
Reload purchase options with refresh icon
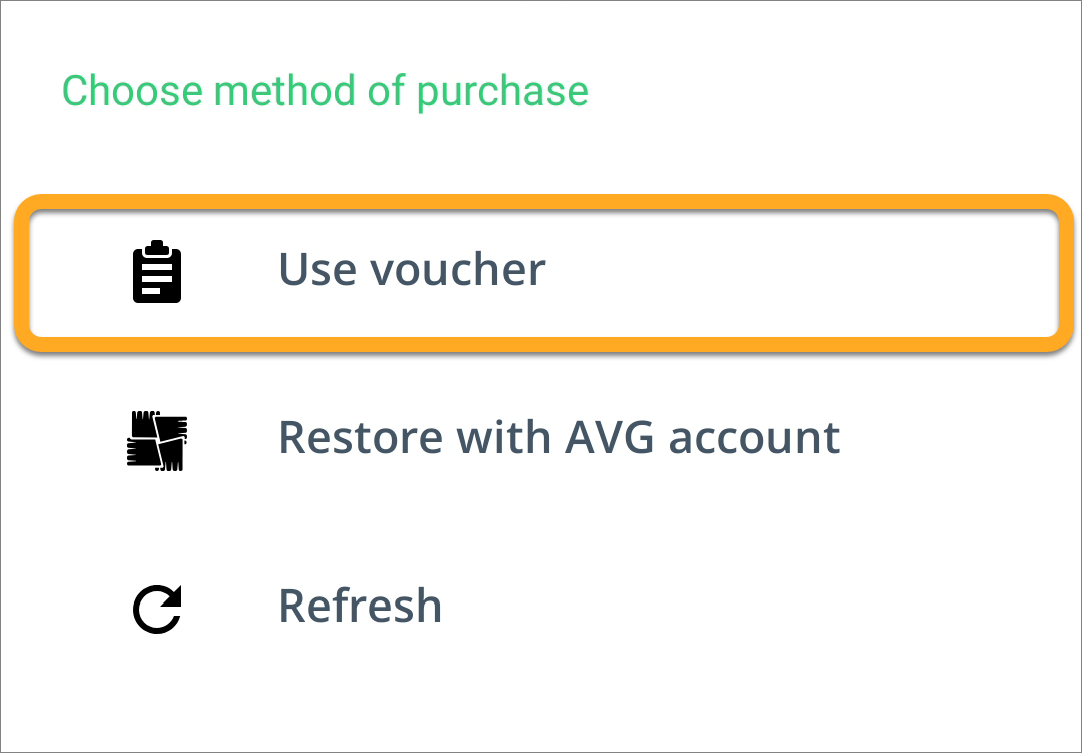click(157, 609)
